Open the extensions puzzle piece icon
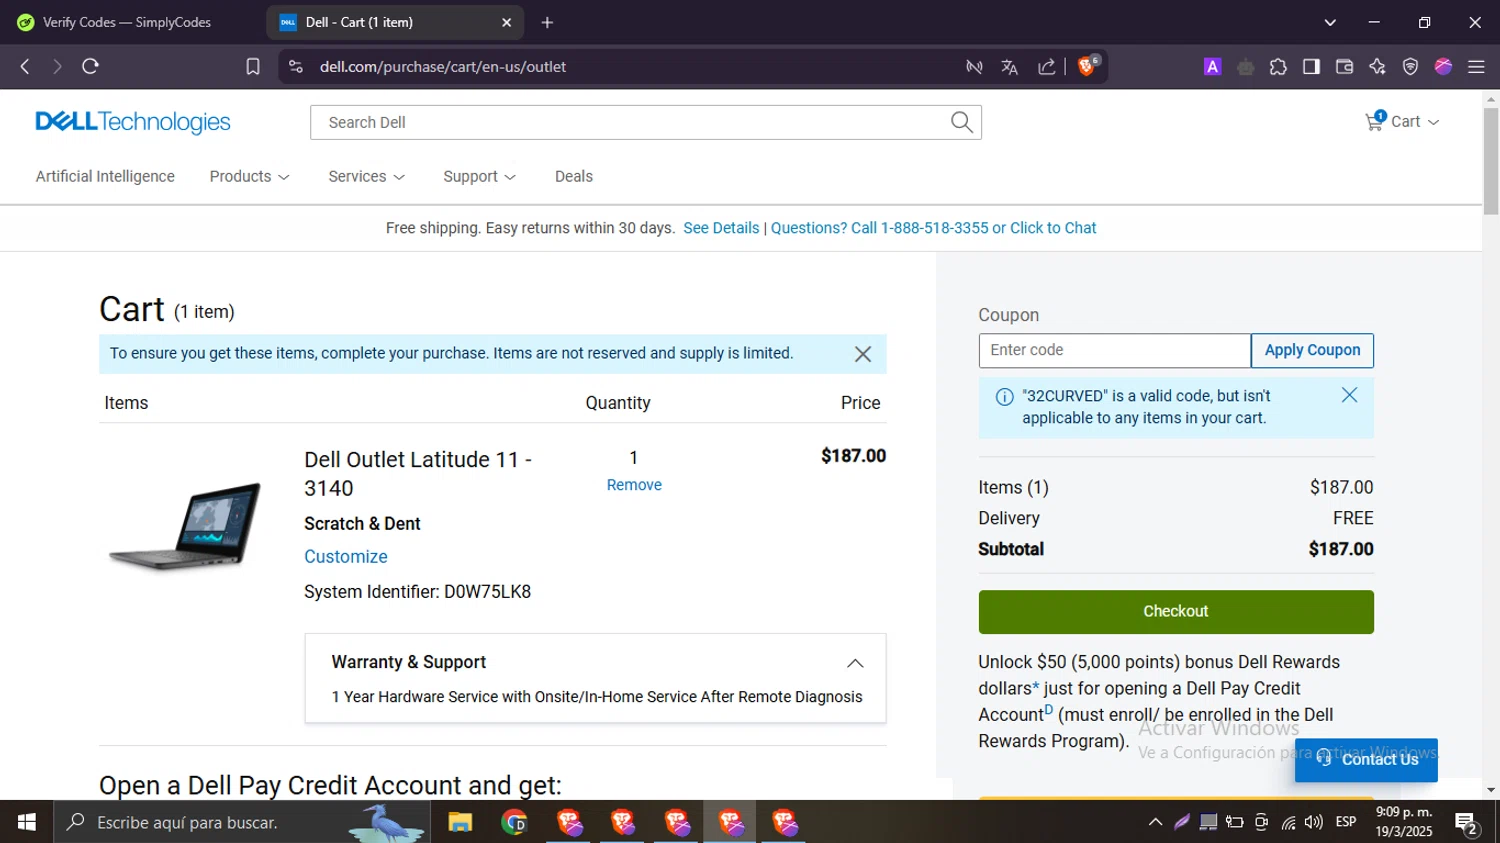Image resolution: width=1500 pixels, height=843 pixels. [1278, 67]
